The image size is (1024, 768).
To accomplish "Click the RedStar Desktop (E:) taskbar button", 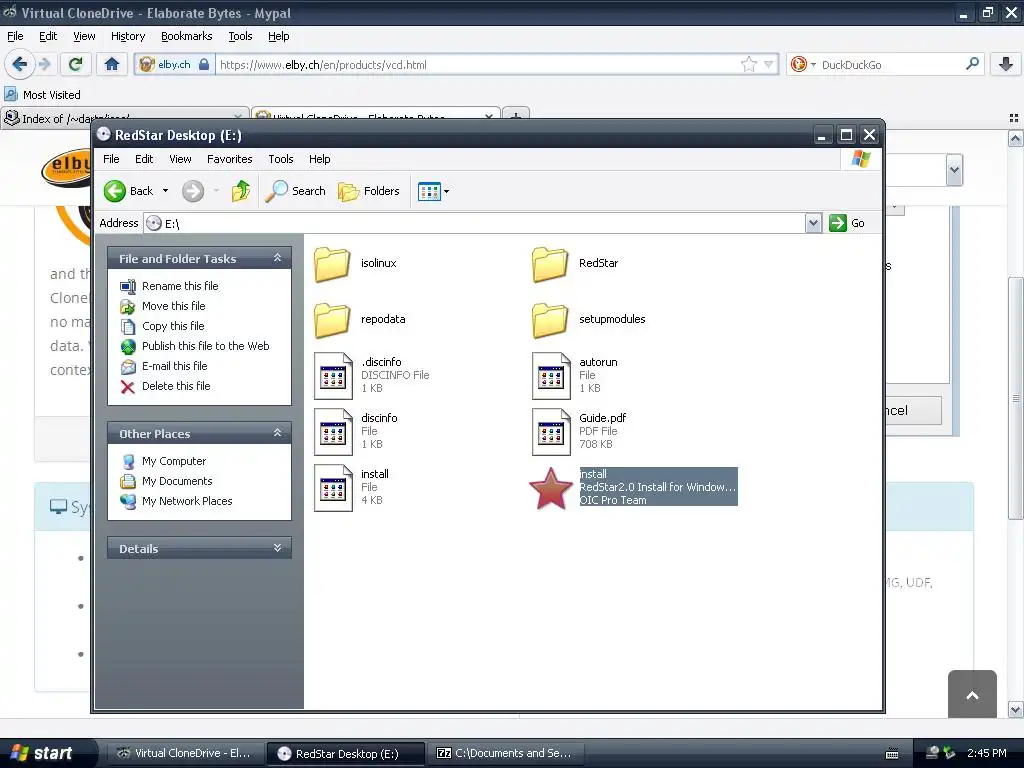I will coord(346,753).
